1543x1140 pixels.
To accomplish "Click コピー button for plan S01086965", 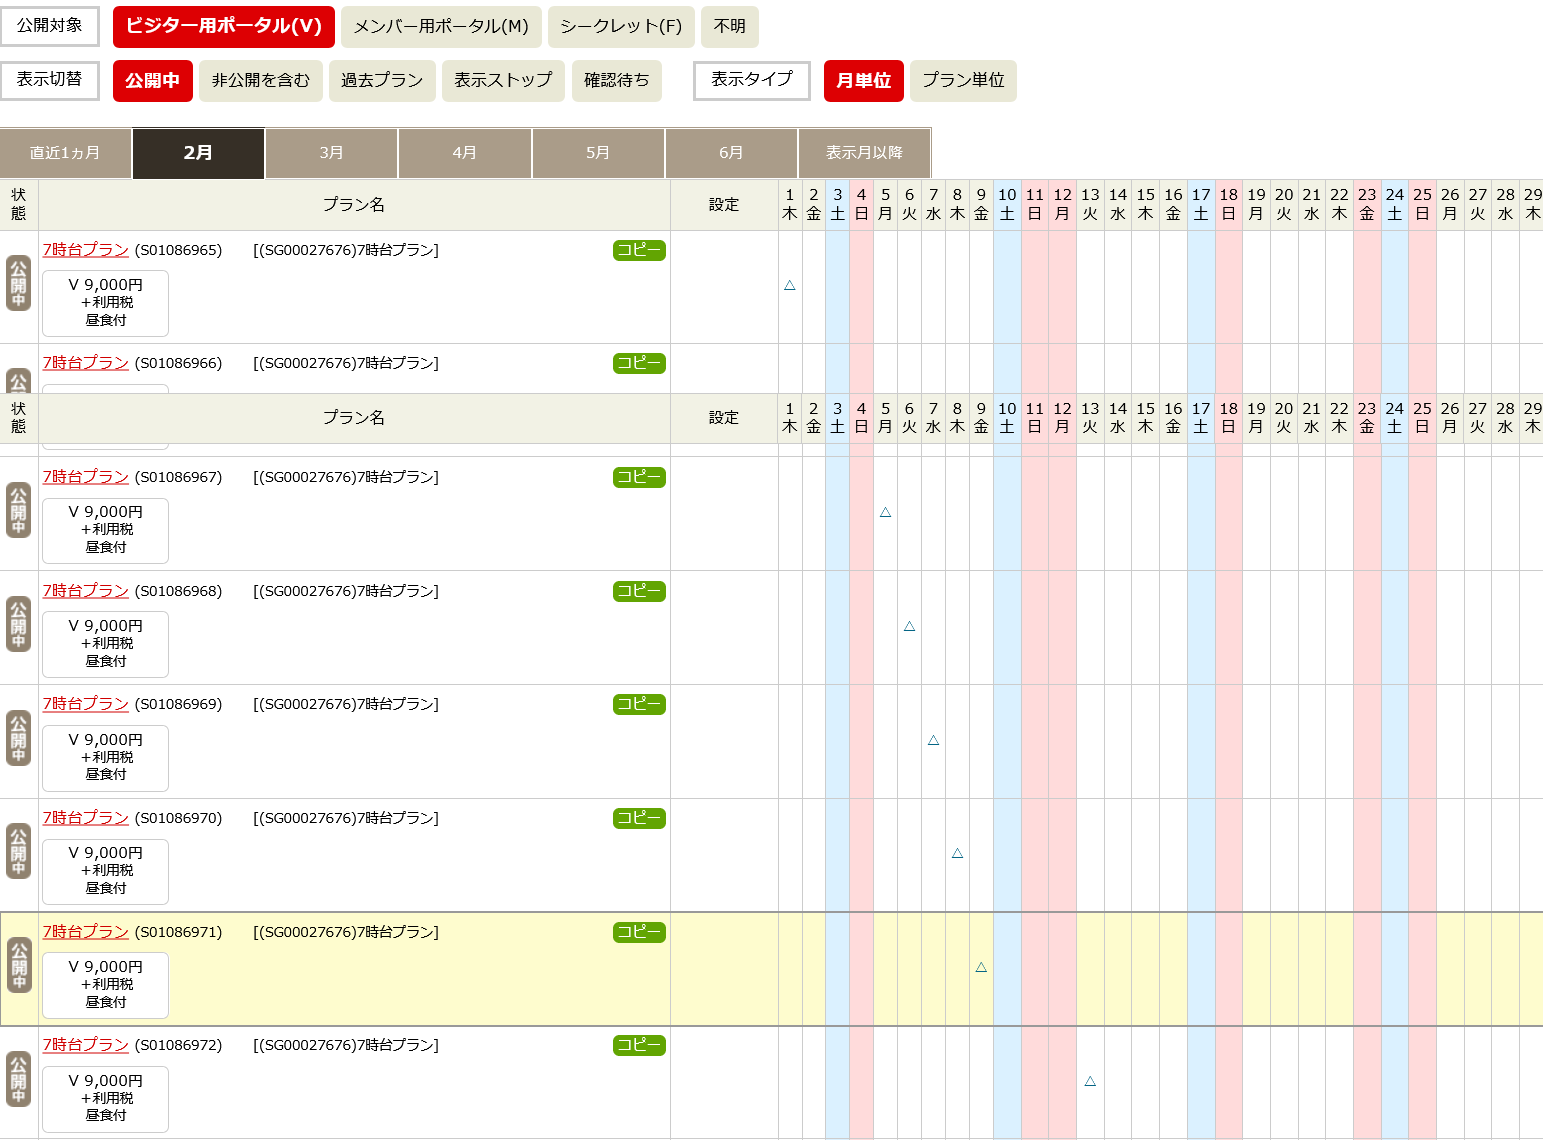I will pyautogui.click(x=639, y=250).
